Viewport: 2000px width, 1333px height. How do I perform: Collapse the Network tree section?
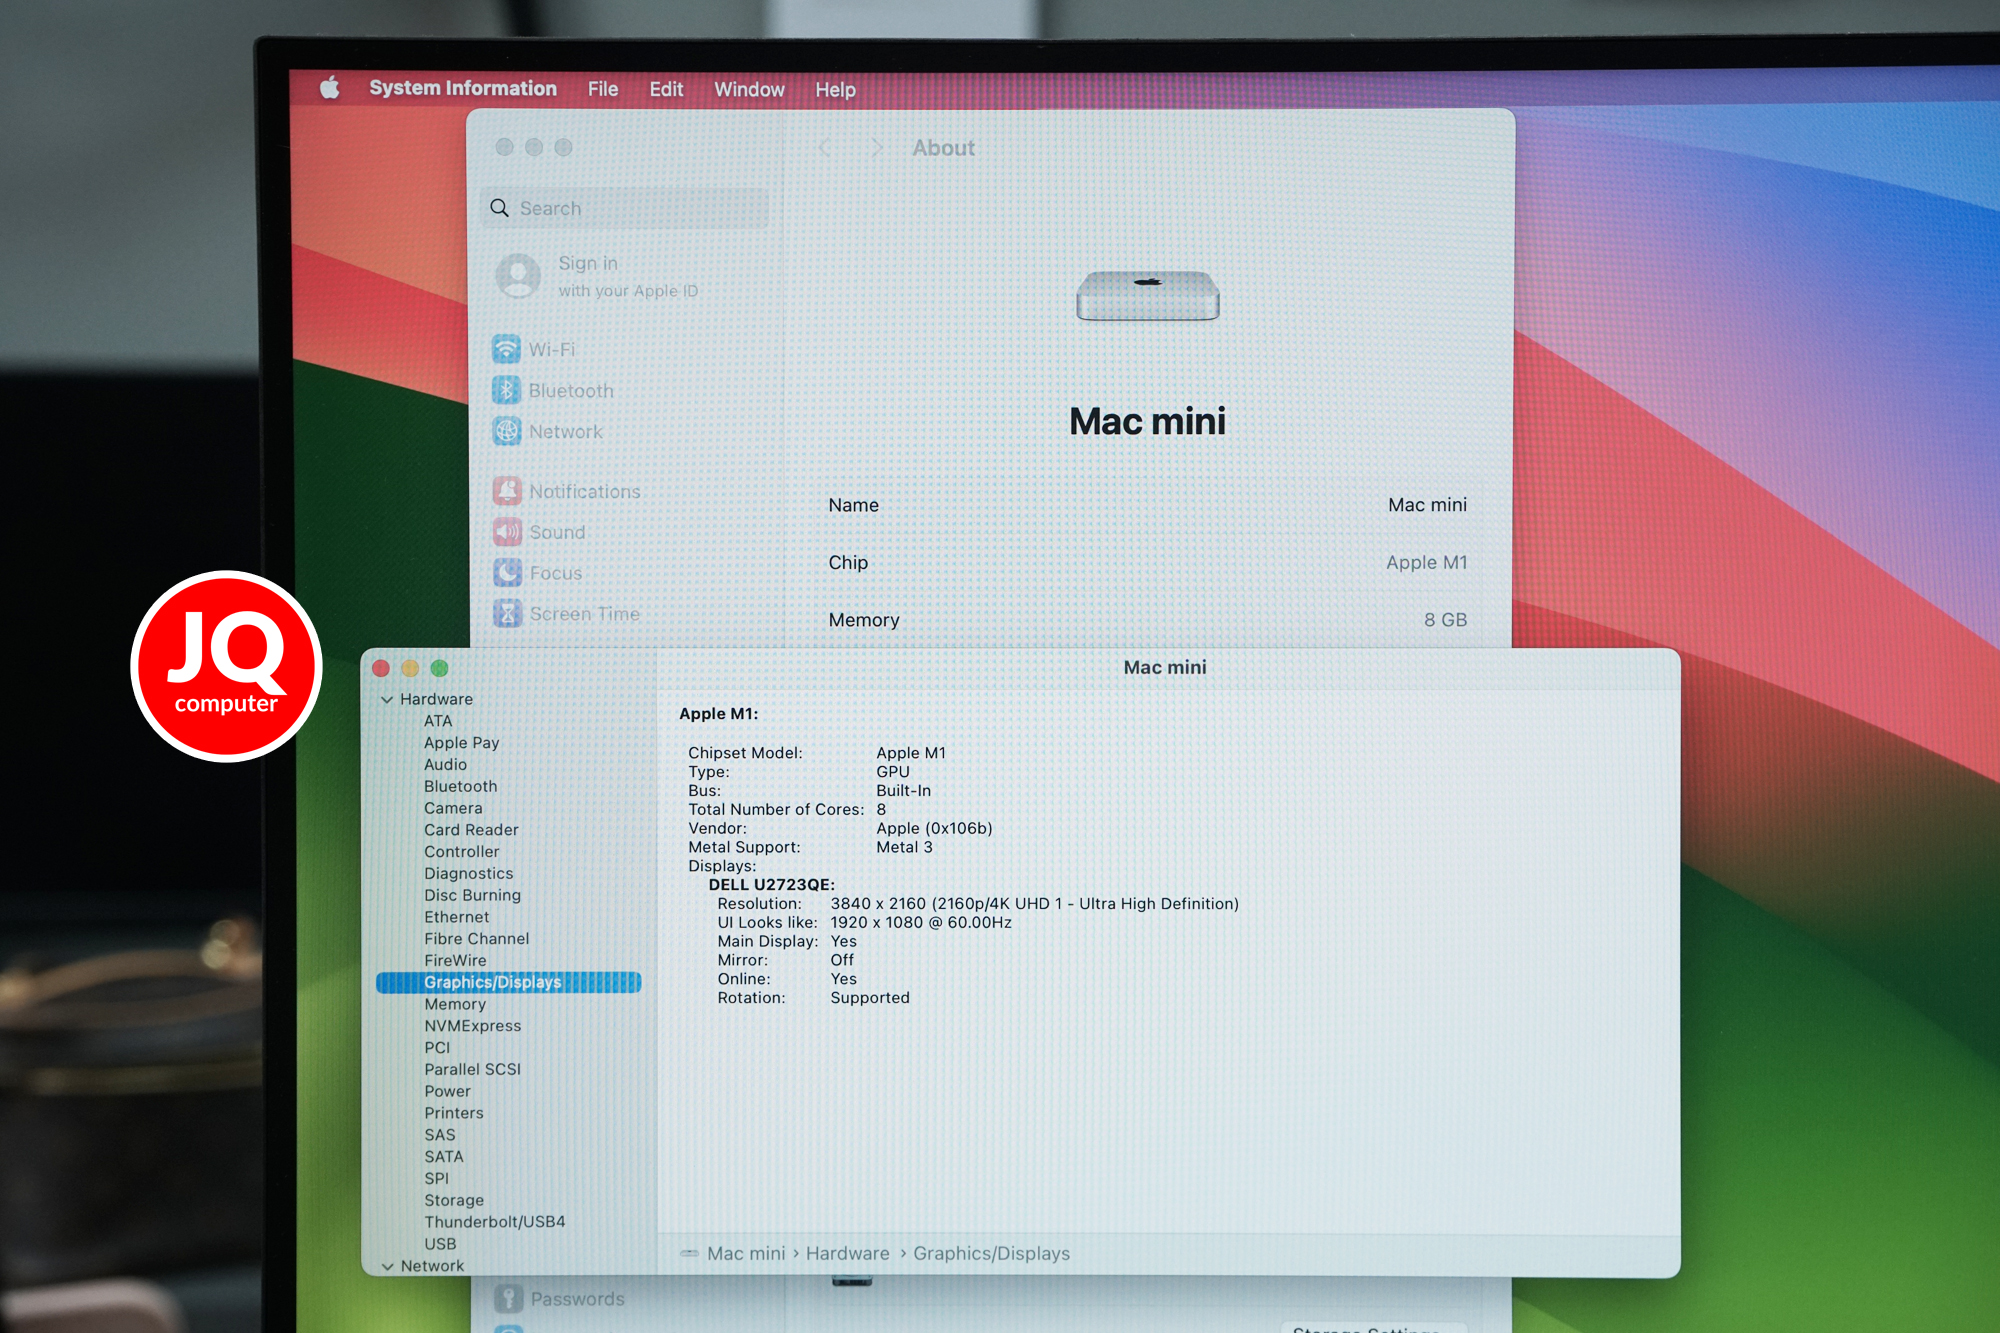coord(387,1266)
